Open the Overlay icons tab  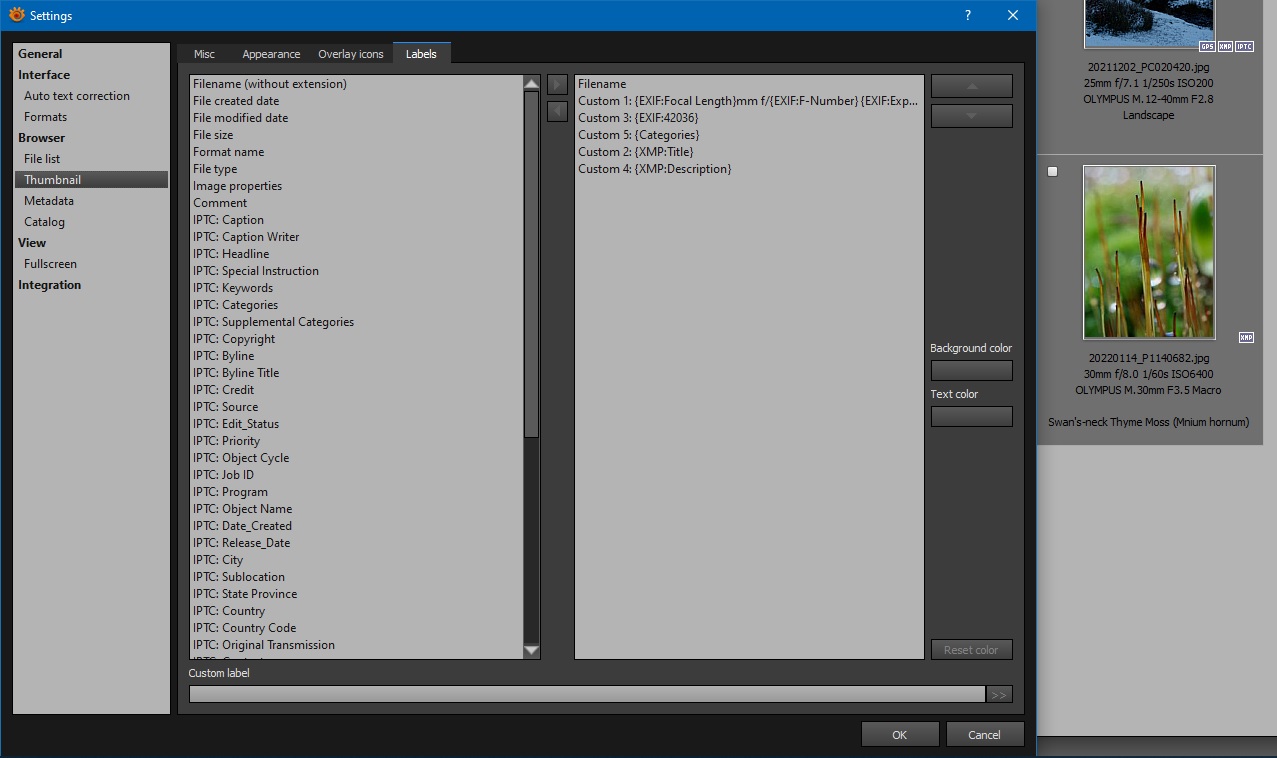(x=351, y=54)
